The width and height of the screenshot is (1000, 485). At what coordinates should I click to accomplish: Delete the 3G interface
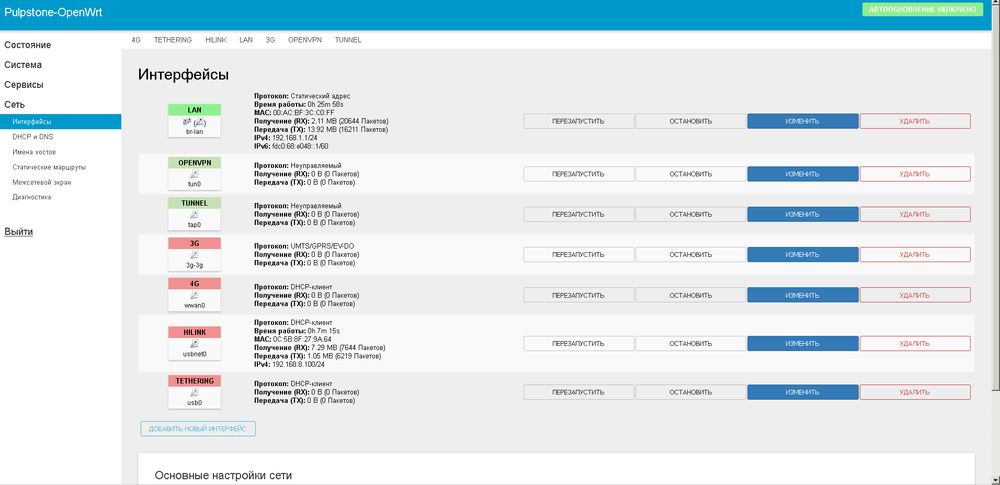[915, 255]
